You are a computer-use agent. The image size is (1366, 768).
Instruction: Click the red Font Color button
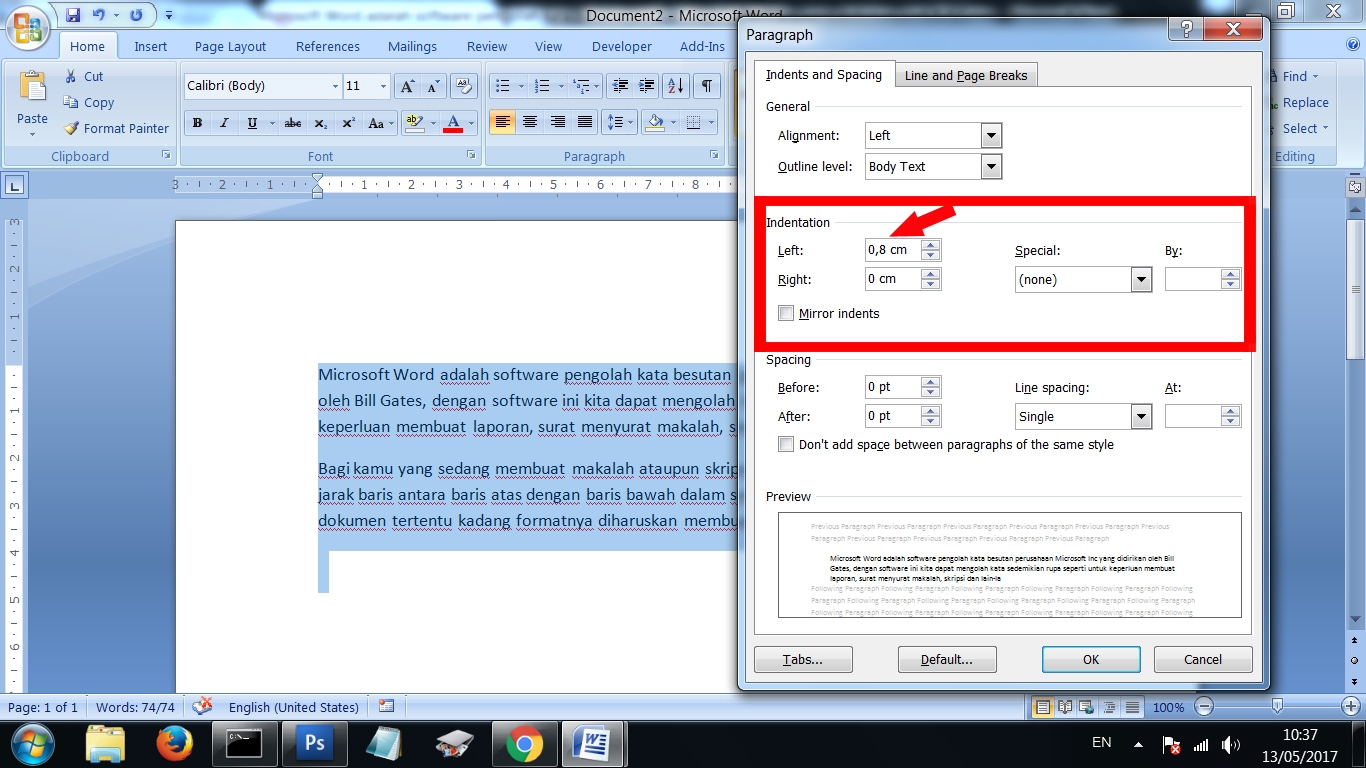tap(453, 123)
